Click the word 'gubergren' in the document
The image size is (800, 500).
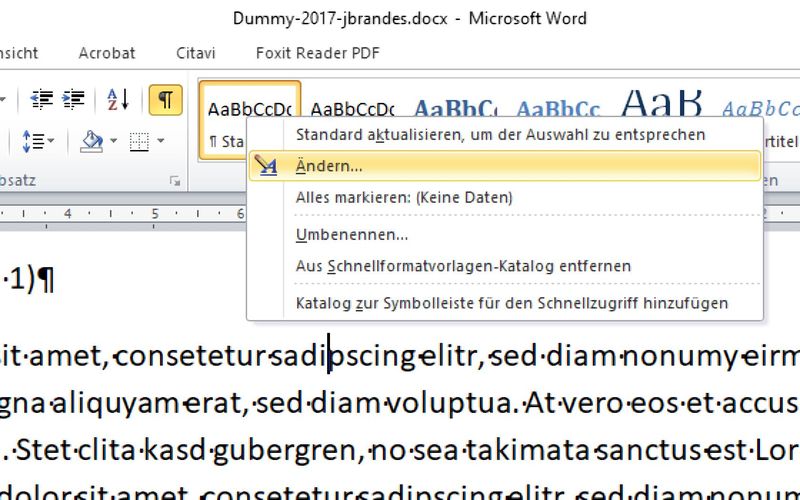[286, 451]
